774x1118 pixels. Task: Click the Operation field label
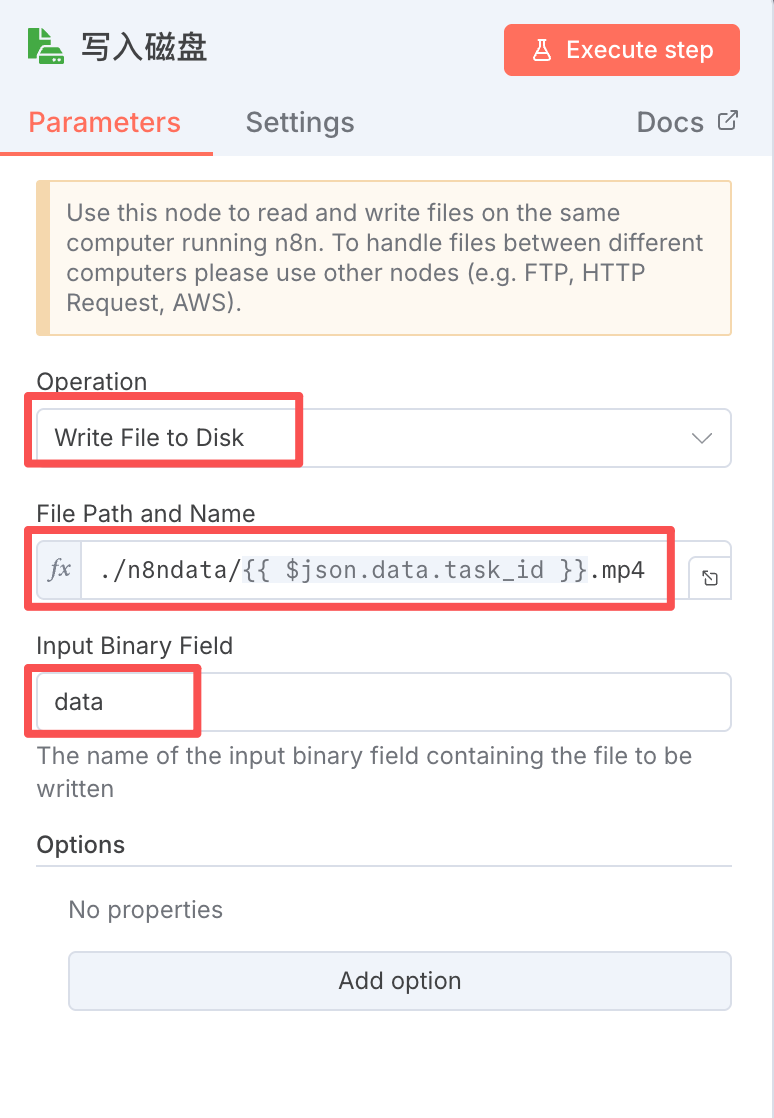(92, 382)
